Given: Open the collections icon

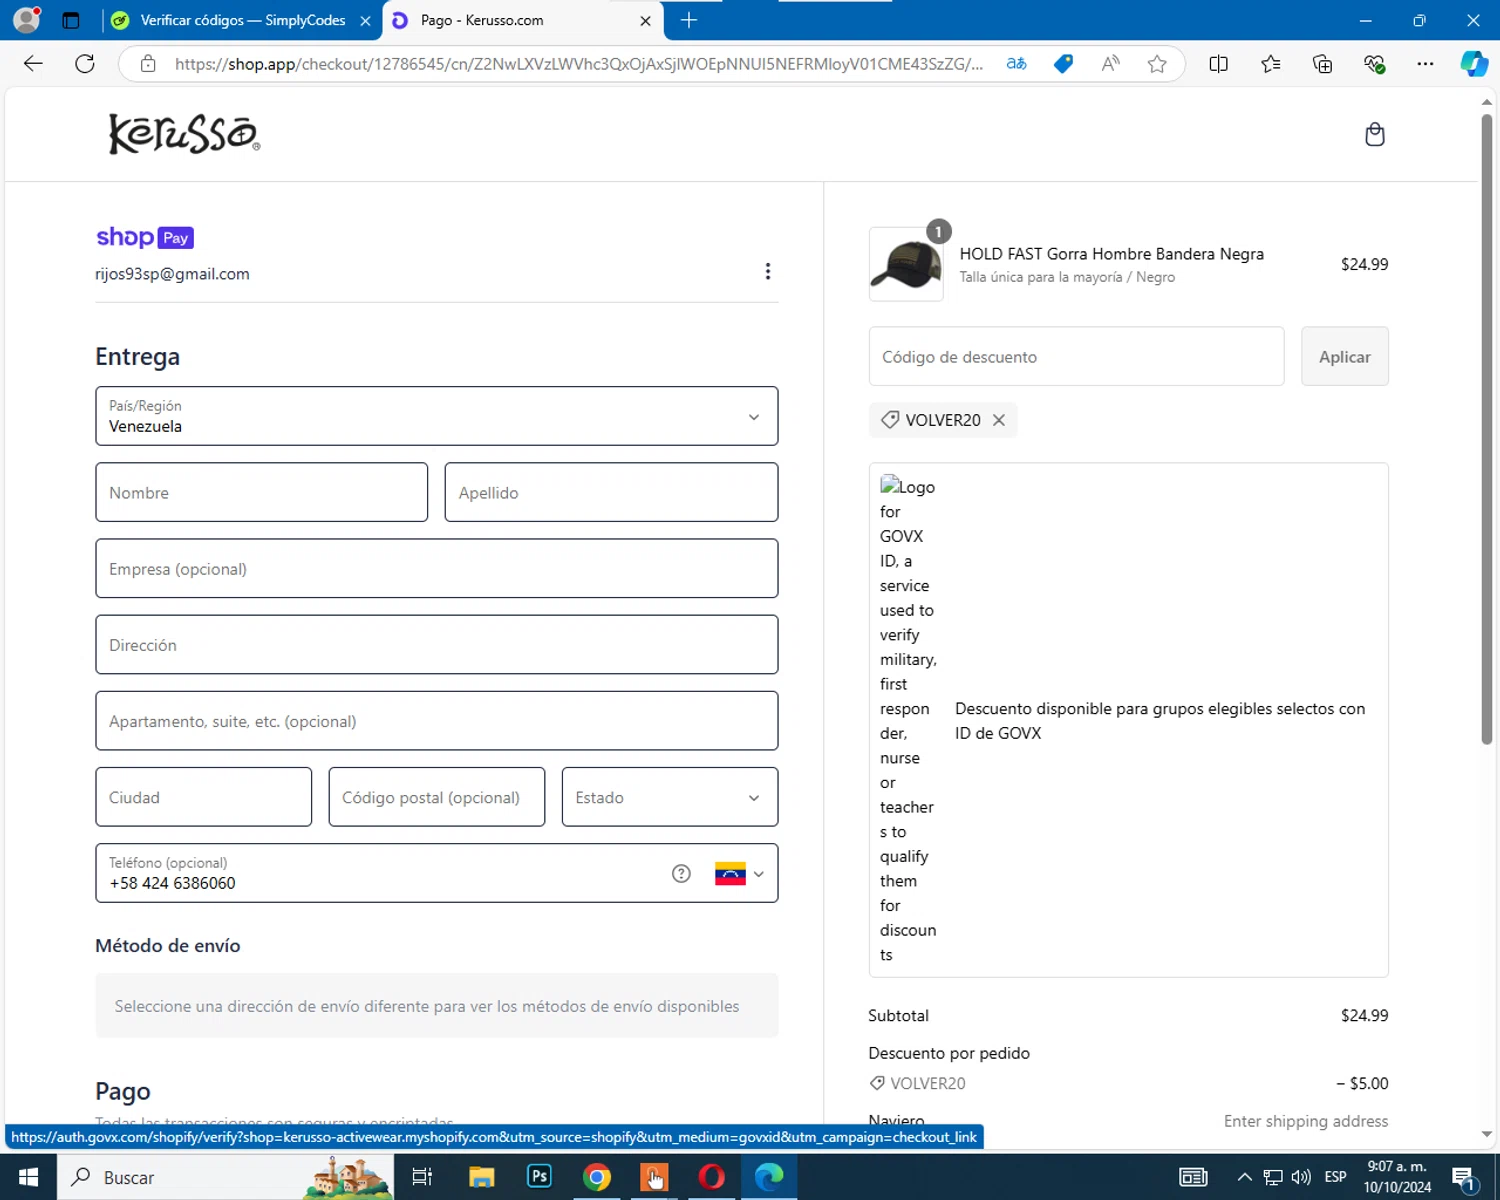Looking at the screenshot, I should coord(1322,64).
